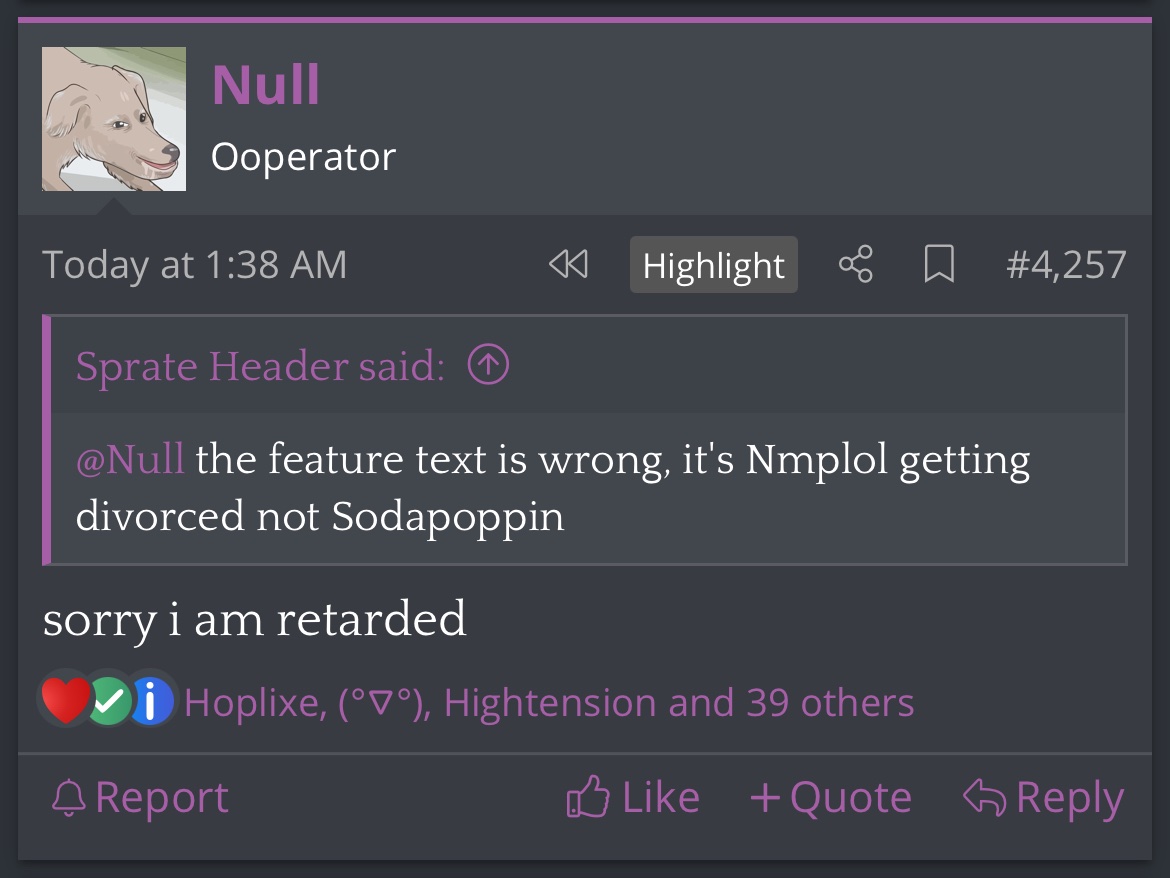Click the red heart reaction icon
The image size is (1170, 878).
[x=66, y=700]
